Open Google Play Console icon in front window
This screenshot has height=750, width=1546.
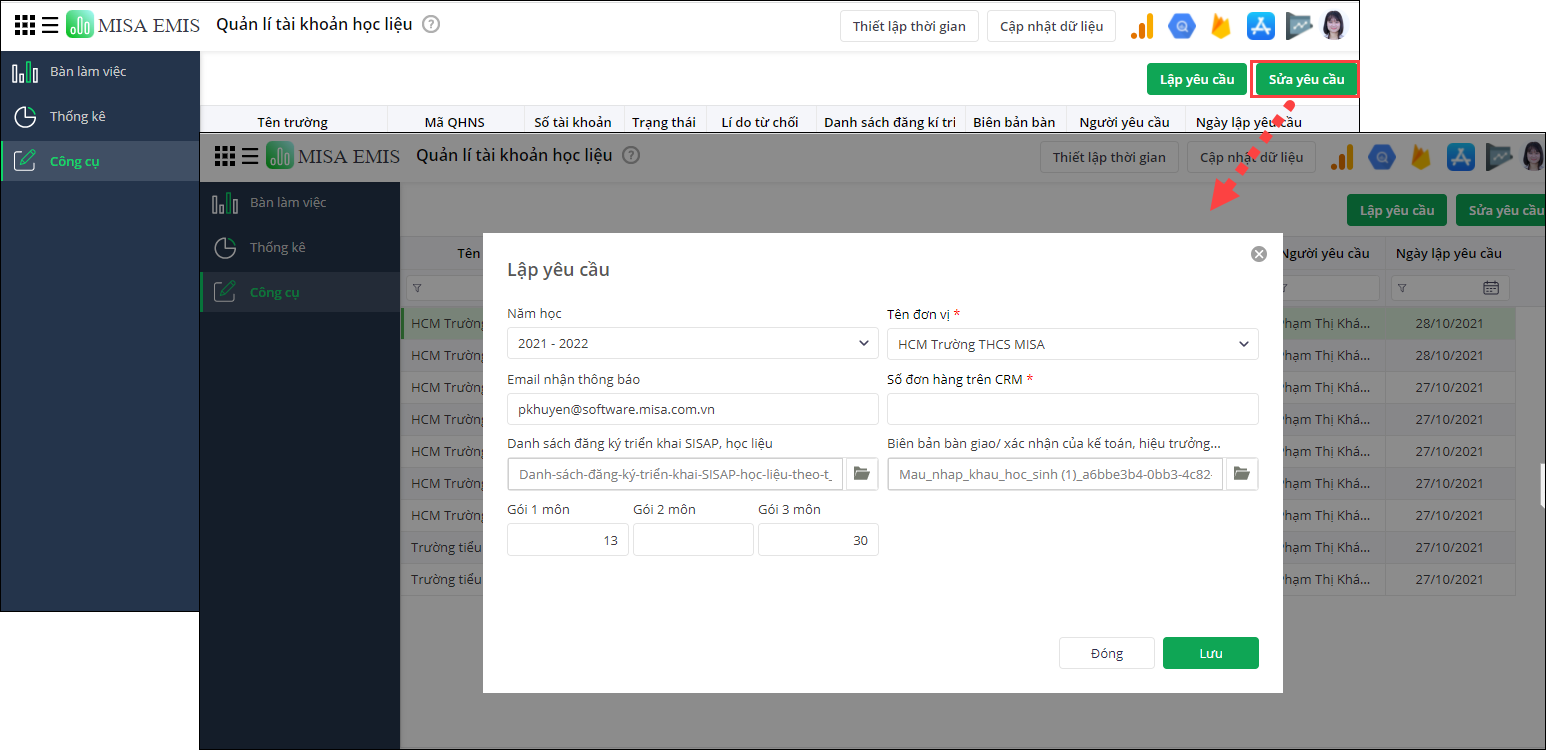(1499, 157)
